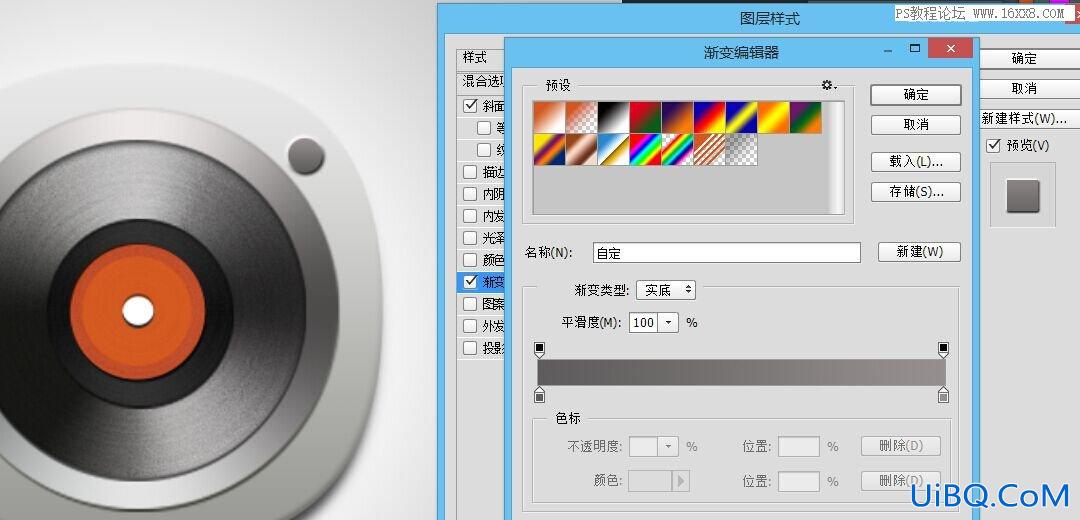Open the 渐变类型 实底 dropdown
The width and height of the screenshot is (1080, 520).
666,290
